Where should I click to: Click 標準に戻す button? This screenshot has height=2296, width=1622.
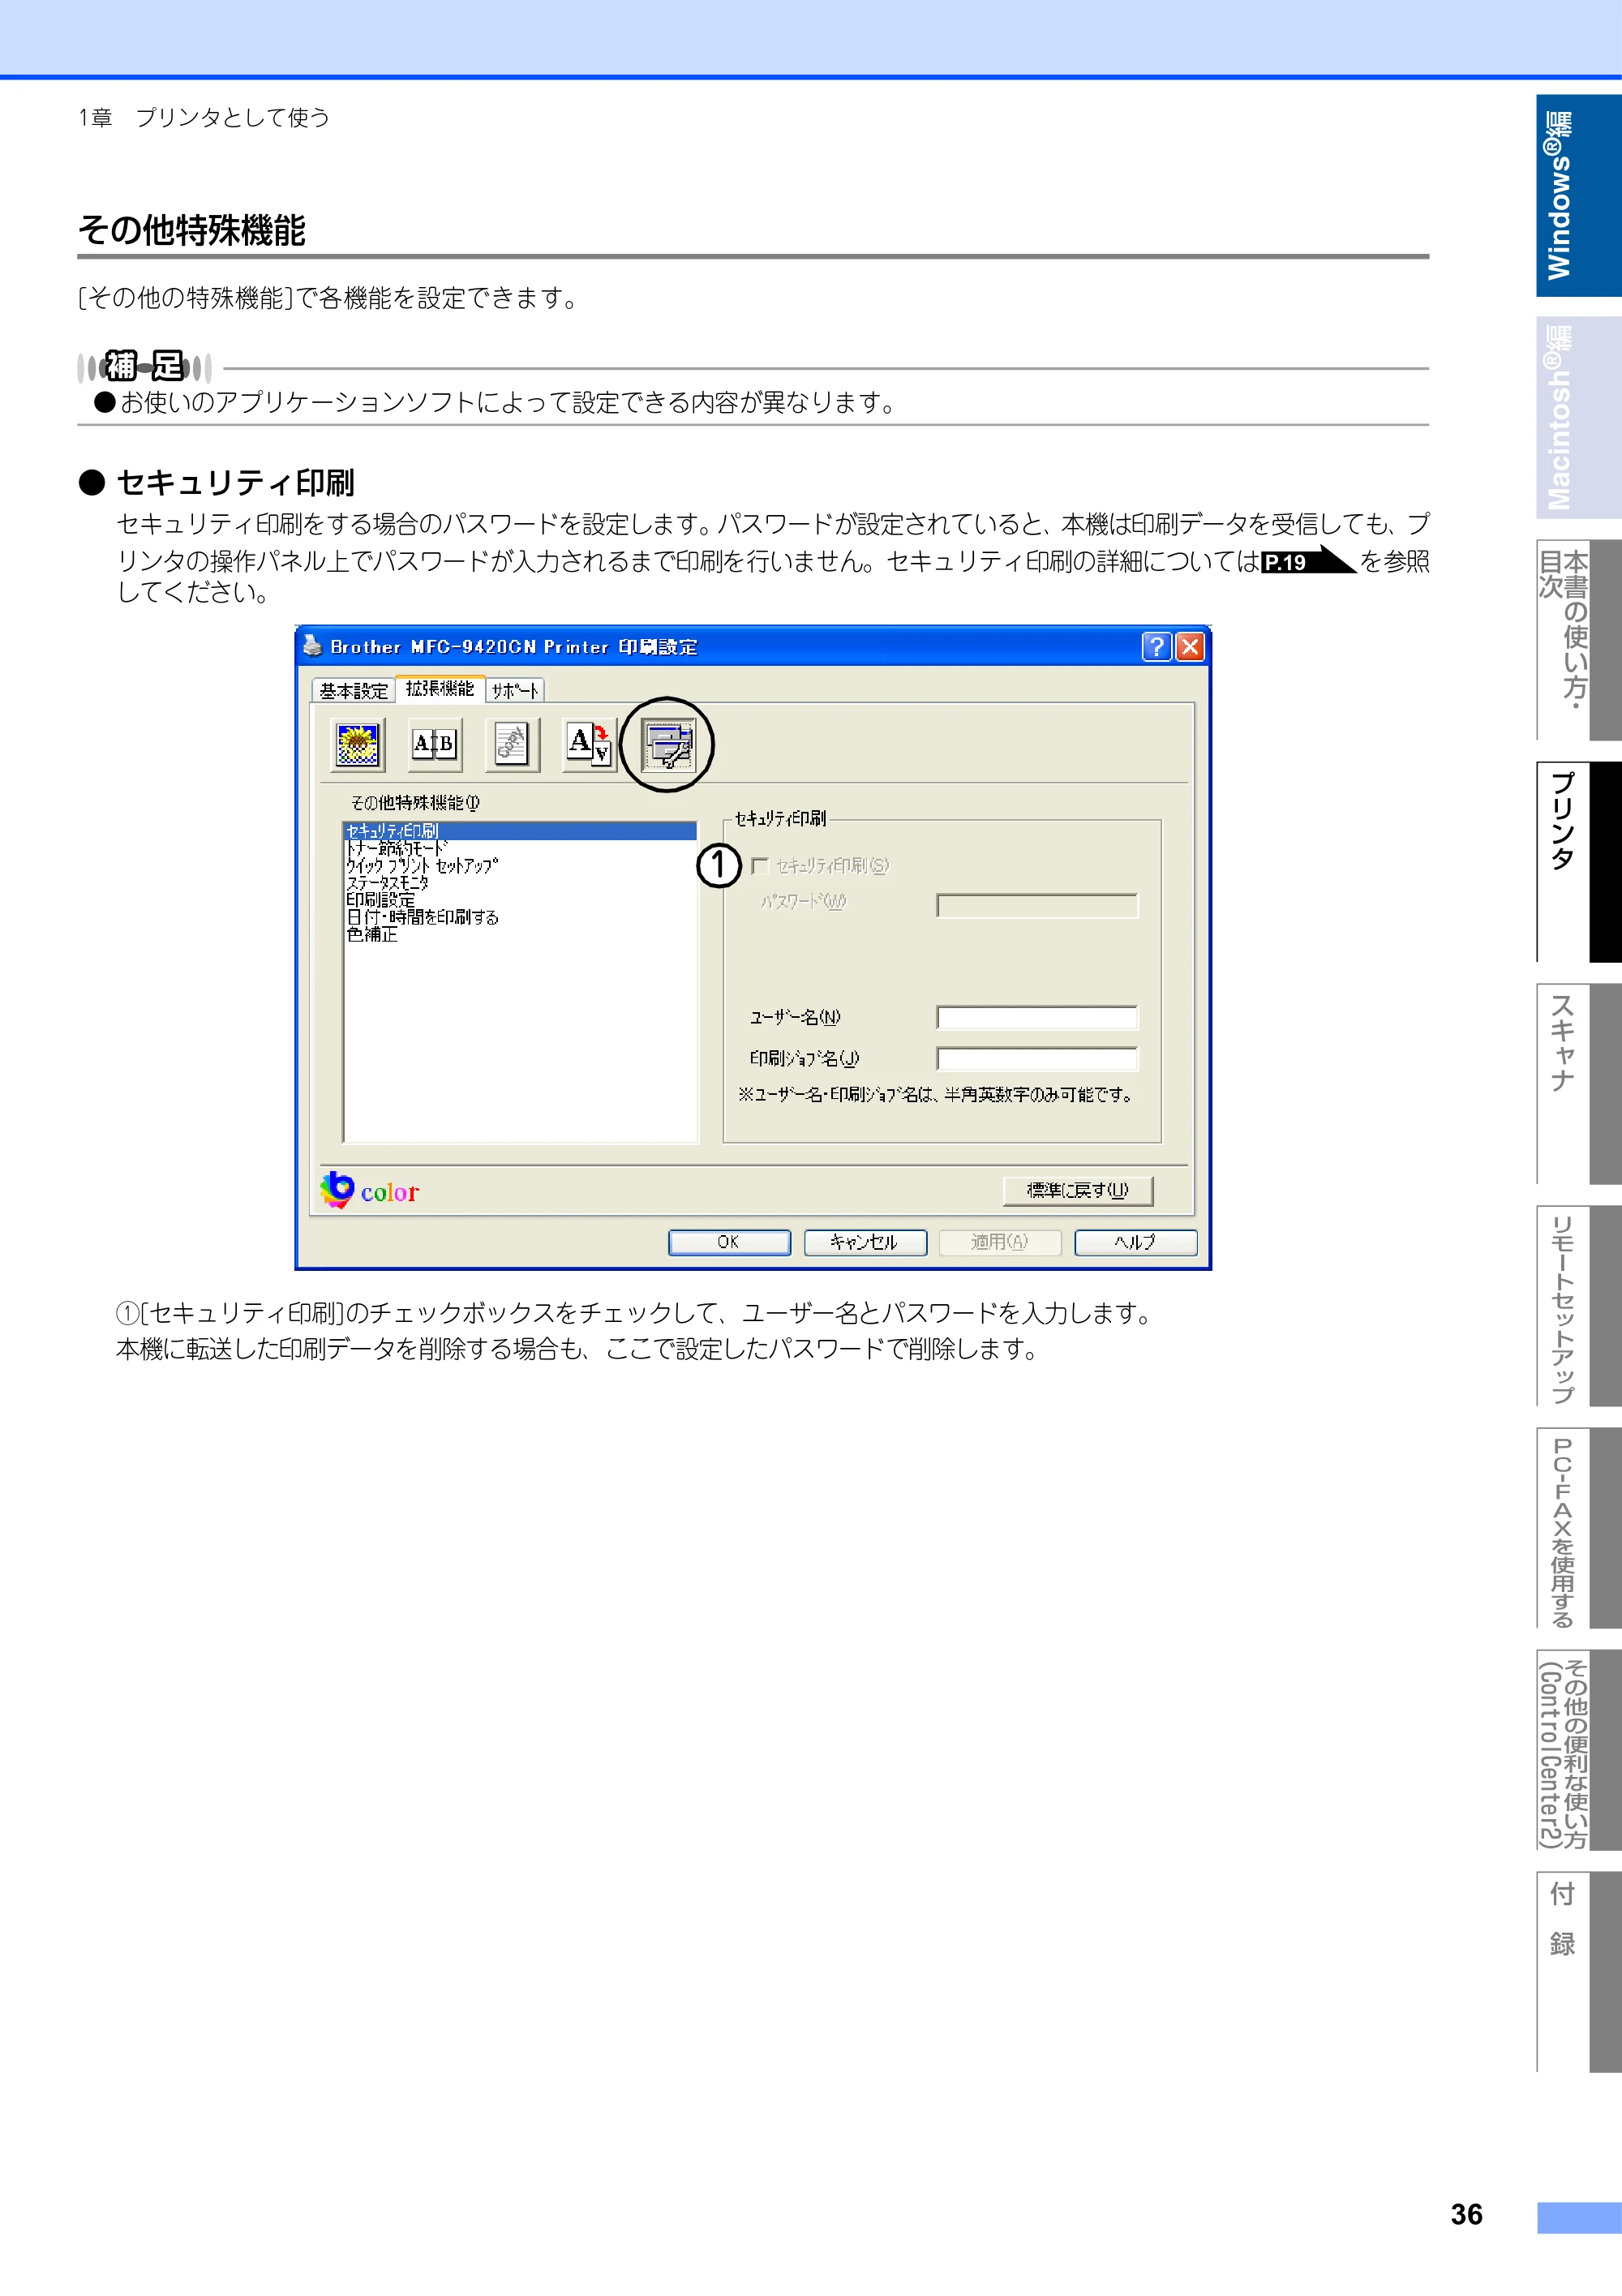[x=1078, y=1190]
